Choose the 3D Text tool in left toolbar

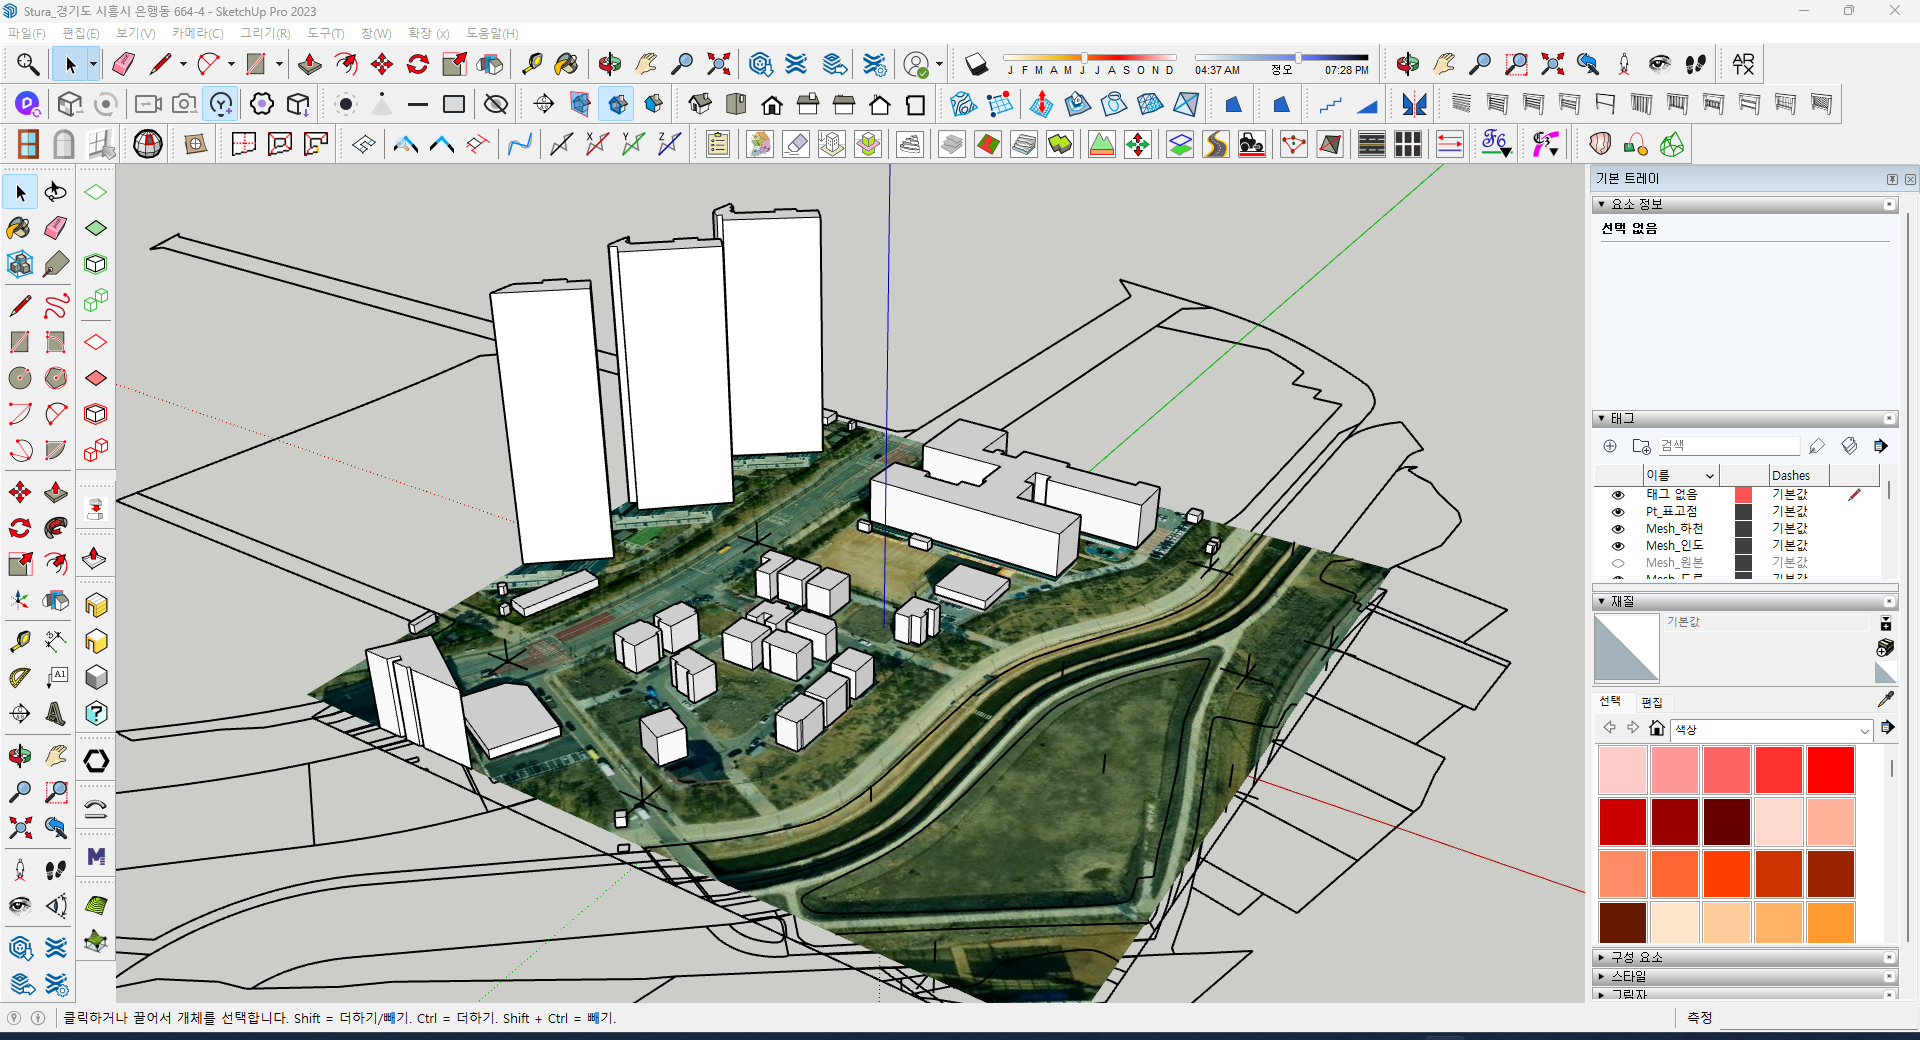tap(56, 714)
